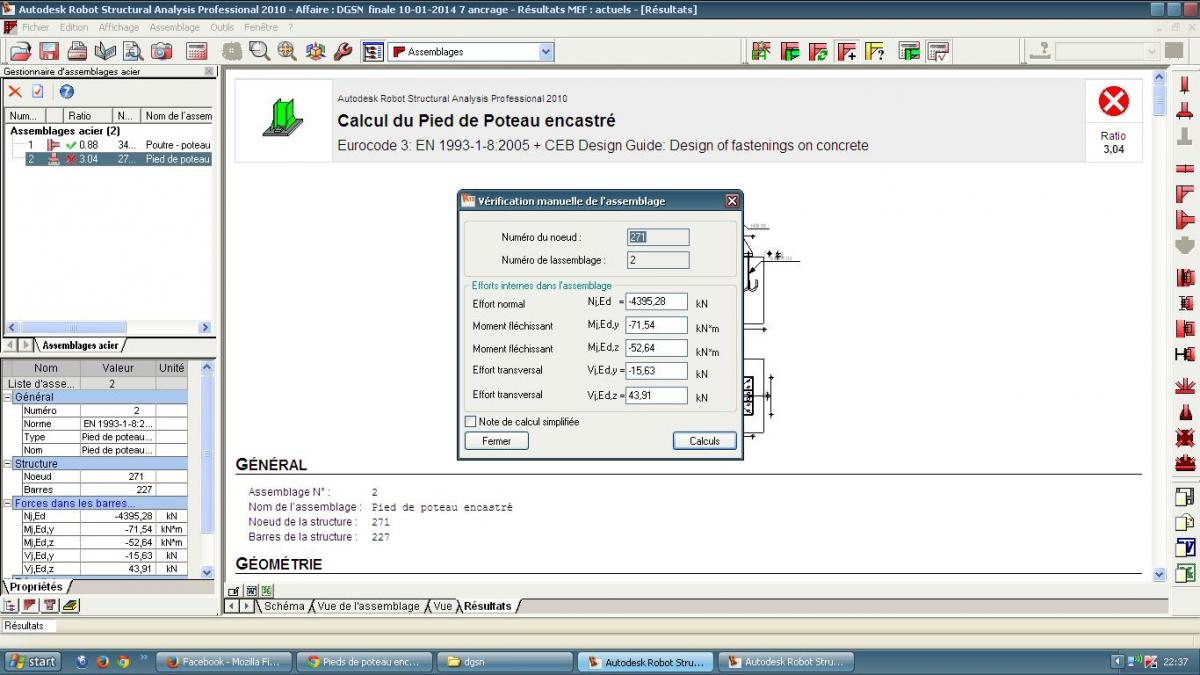The image size is (1200, 675).
Task: Delete assembly with red X icon
Action: [15, 91]
